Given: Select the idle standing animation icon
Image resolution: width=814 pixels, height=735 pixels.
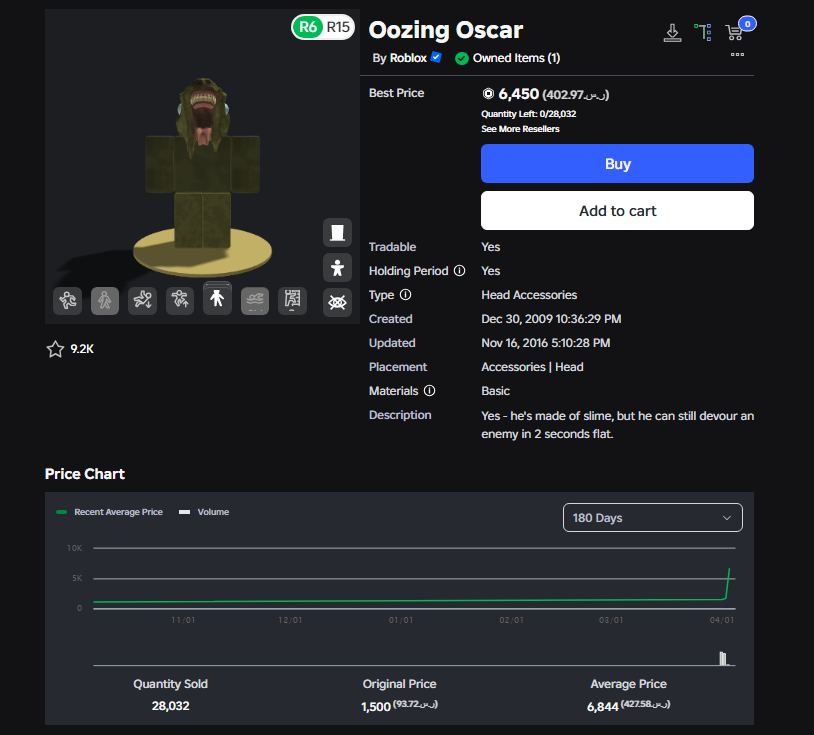Looking at the screenshot, I should click(x=217, y=298).
